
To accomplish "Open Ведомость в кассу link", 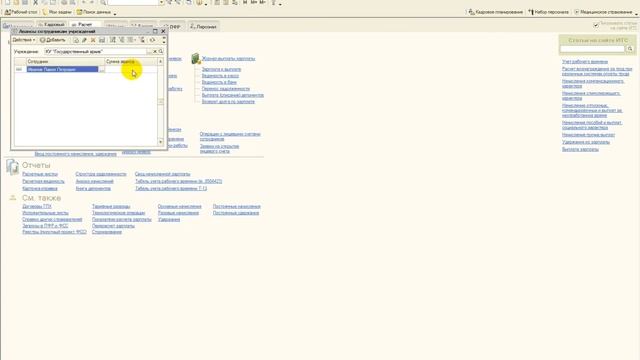I will pyautogui.click(x=220, y=76).
